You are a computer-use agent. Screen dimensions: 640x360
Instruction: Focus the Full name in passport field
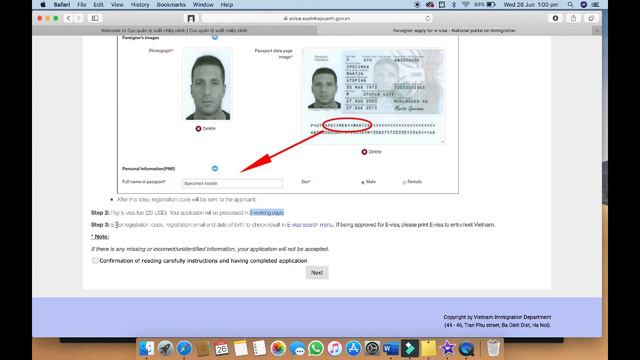(232, 183)
